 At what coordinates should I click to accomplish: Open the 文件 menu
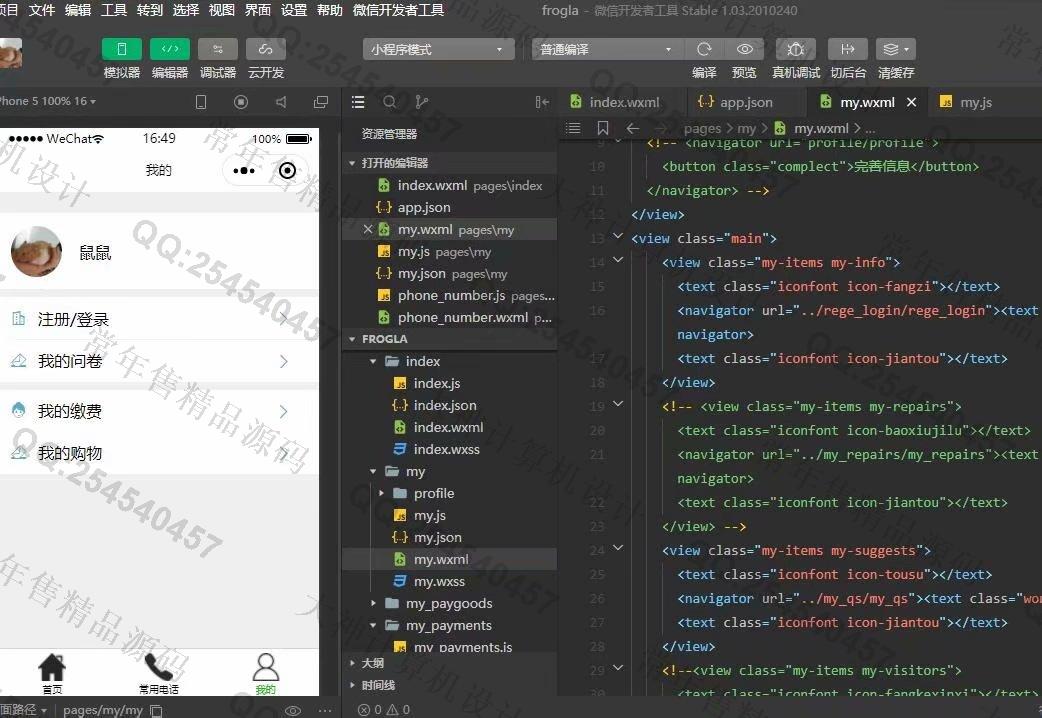(42, 10)
